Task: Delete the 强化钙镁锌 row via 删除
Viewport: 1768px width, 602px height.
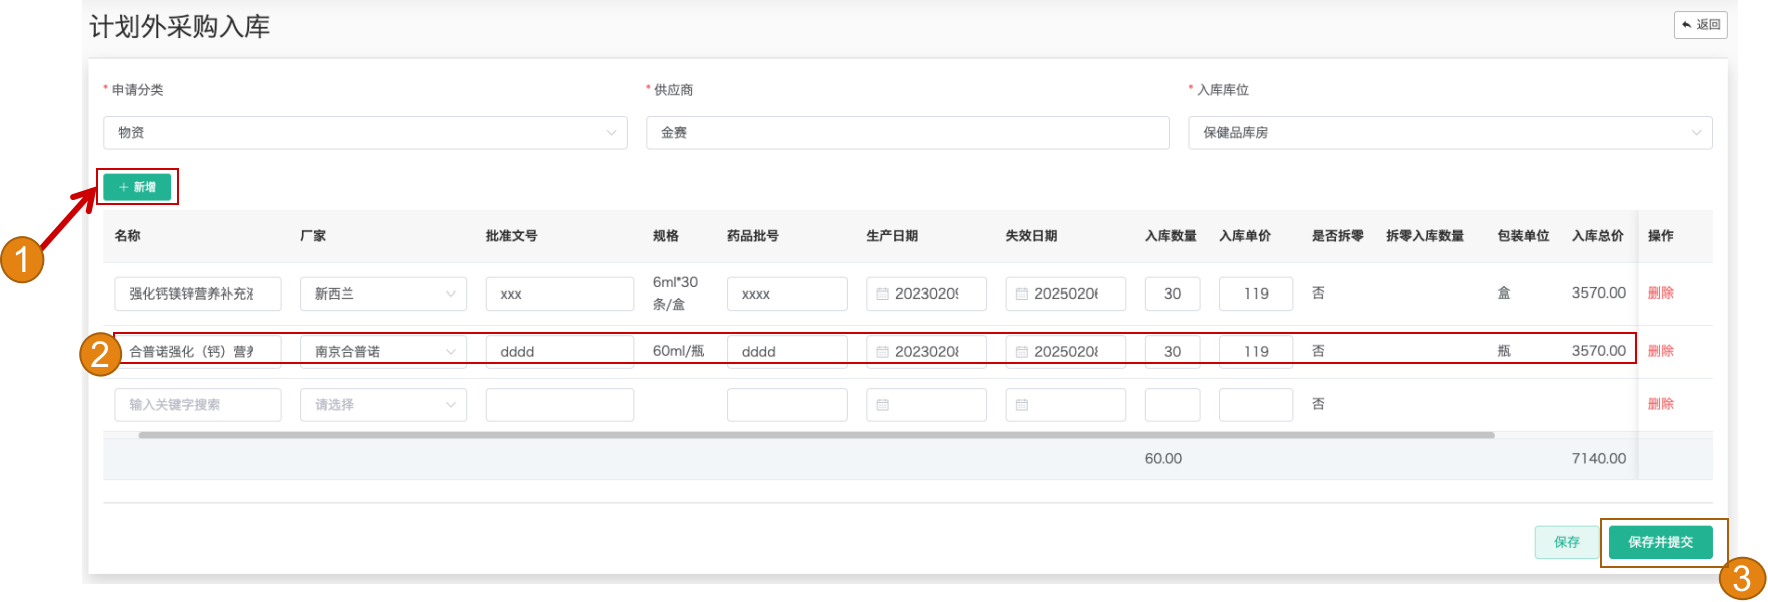Action: (x=1660, y=293)
